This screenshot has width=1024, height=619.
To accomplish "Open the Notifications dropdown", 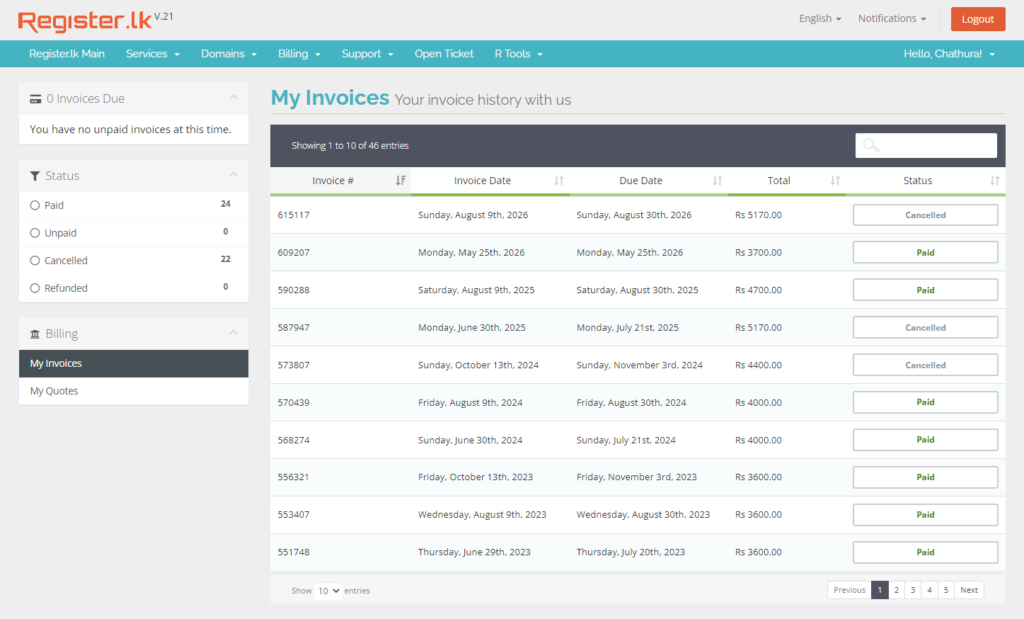I will click(x=892, y=18).
